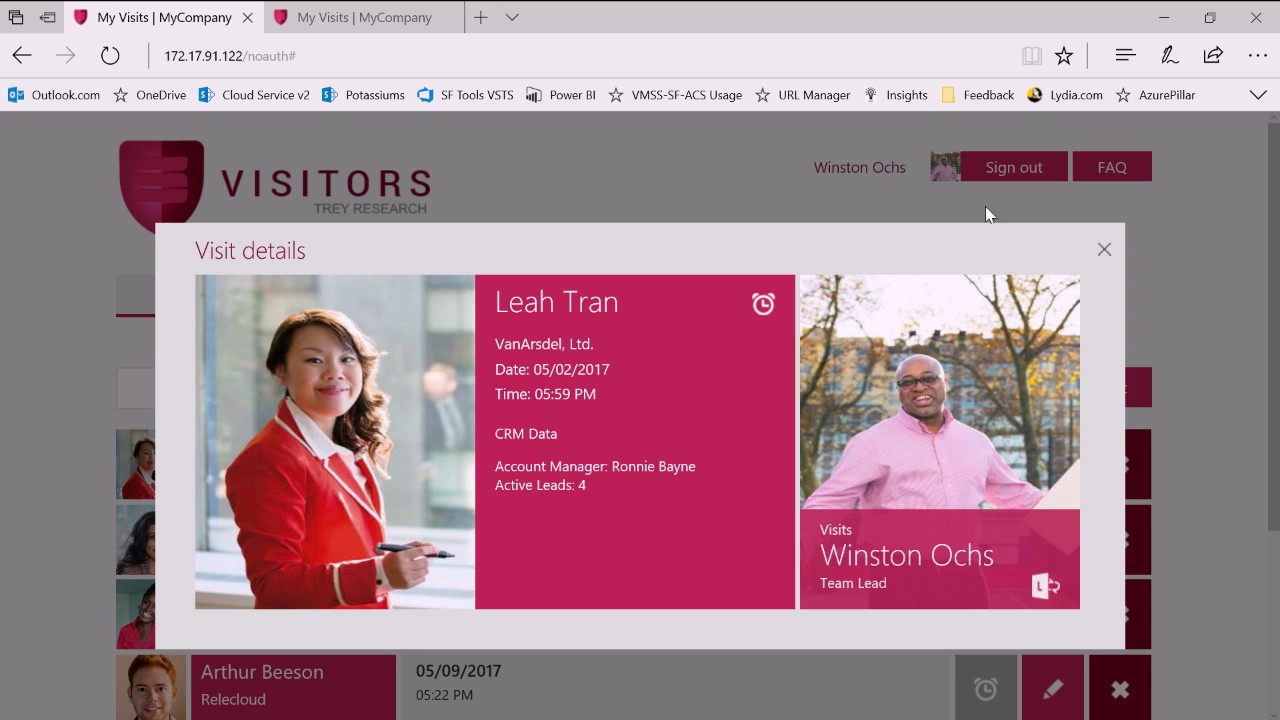Click the Leah Tran name heading
The image size is (1280, 720).
click(556, 302)
